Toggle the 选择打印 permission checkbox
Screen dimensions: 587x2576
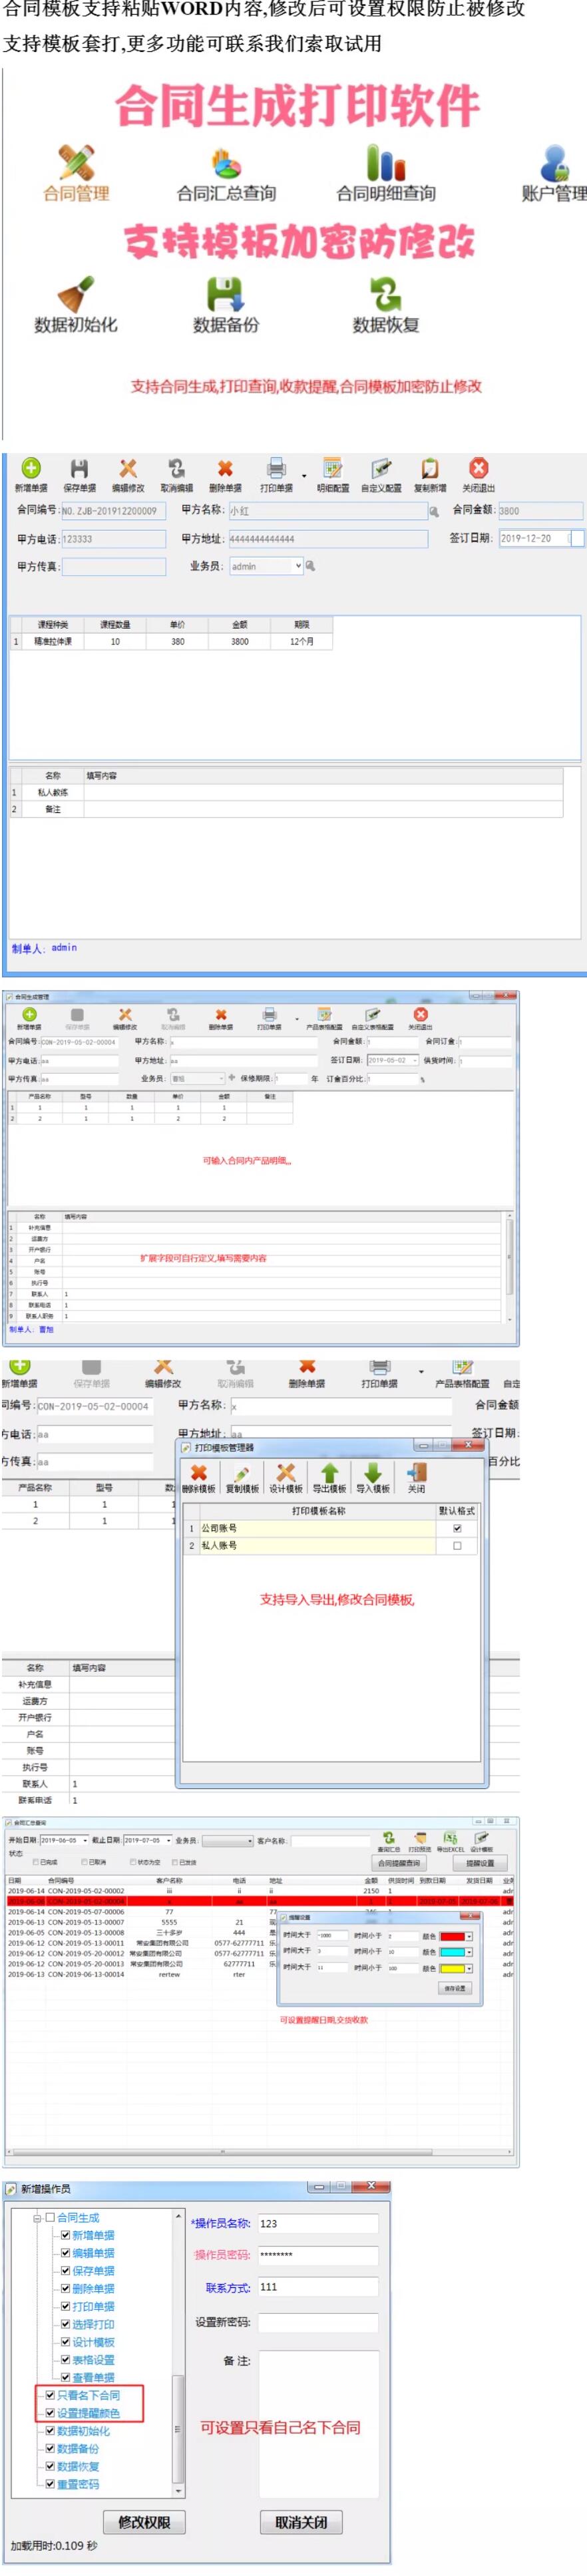(x=65, y=2324)
